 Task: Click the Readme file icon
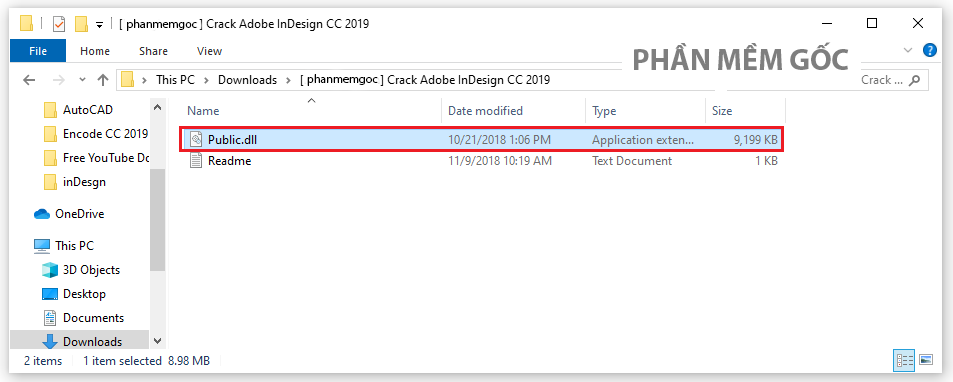tap(196, 161)
